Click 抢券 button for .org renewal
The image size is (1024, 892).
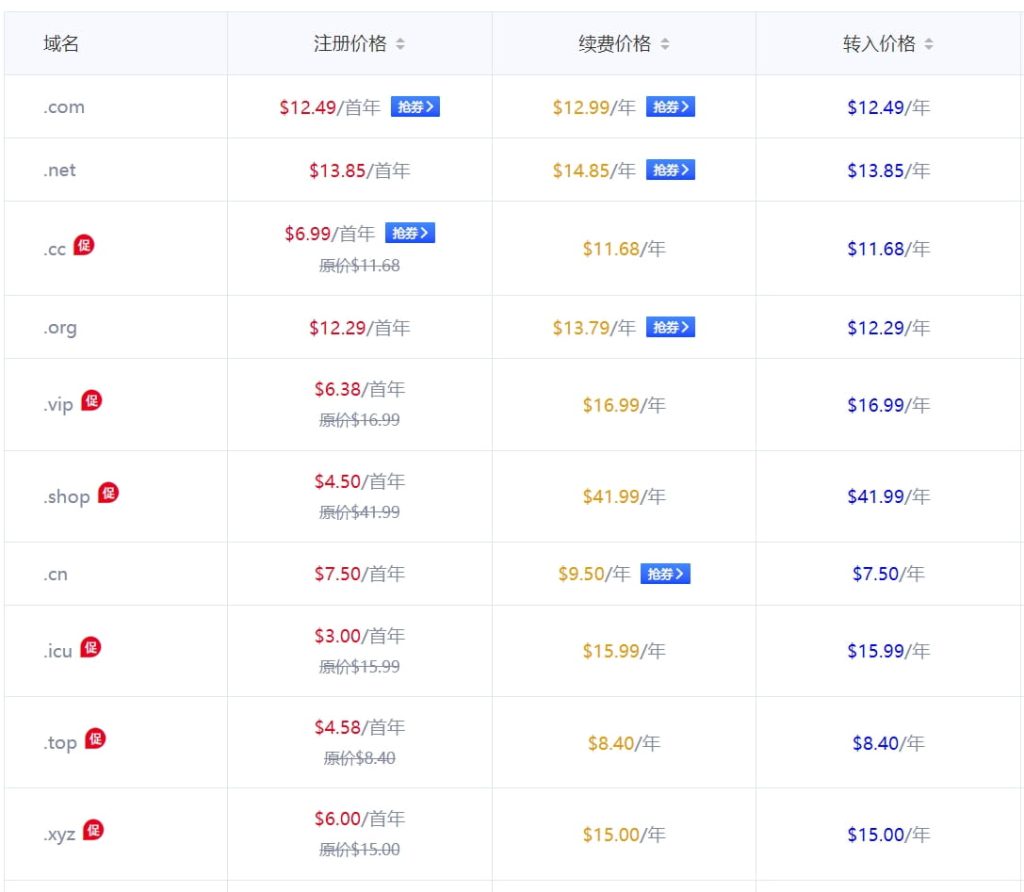(670, 327)
